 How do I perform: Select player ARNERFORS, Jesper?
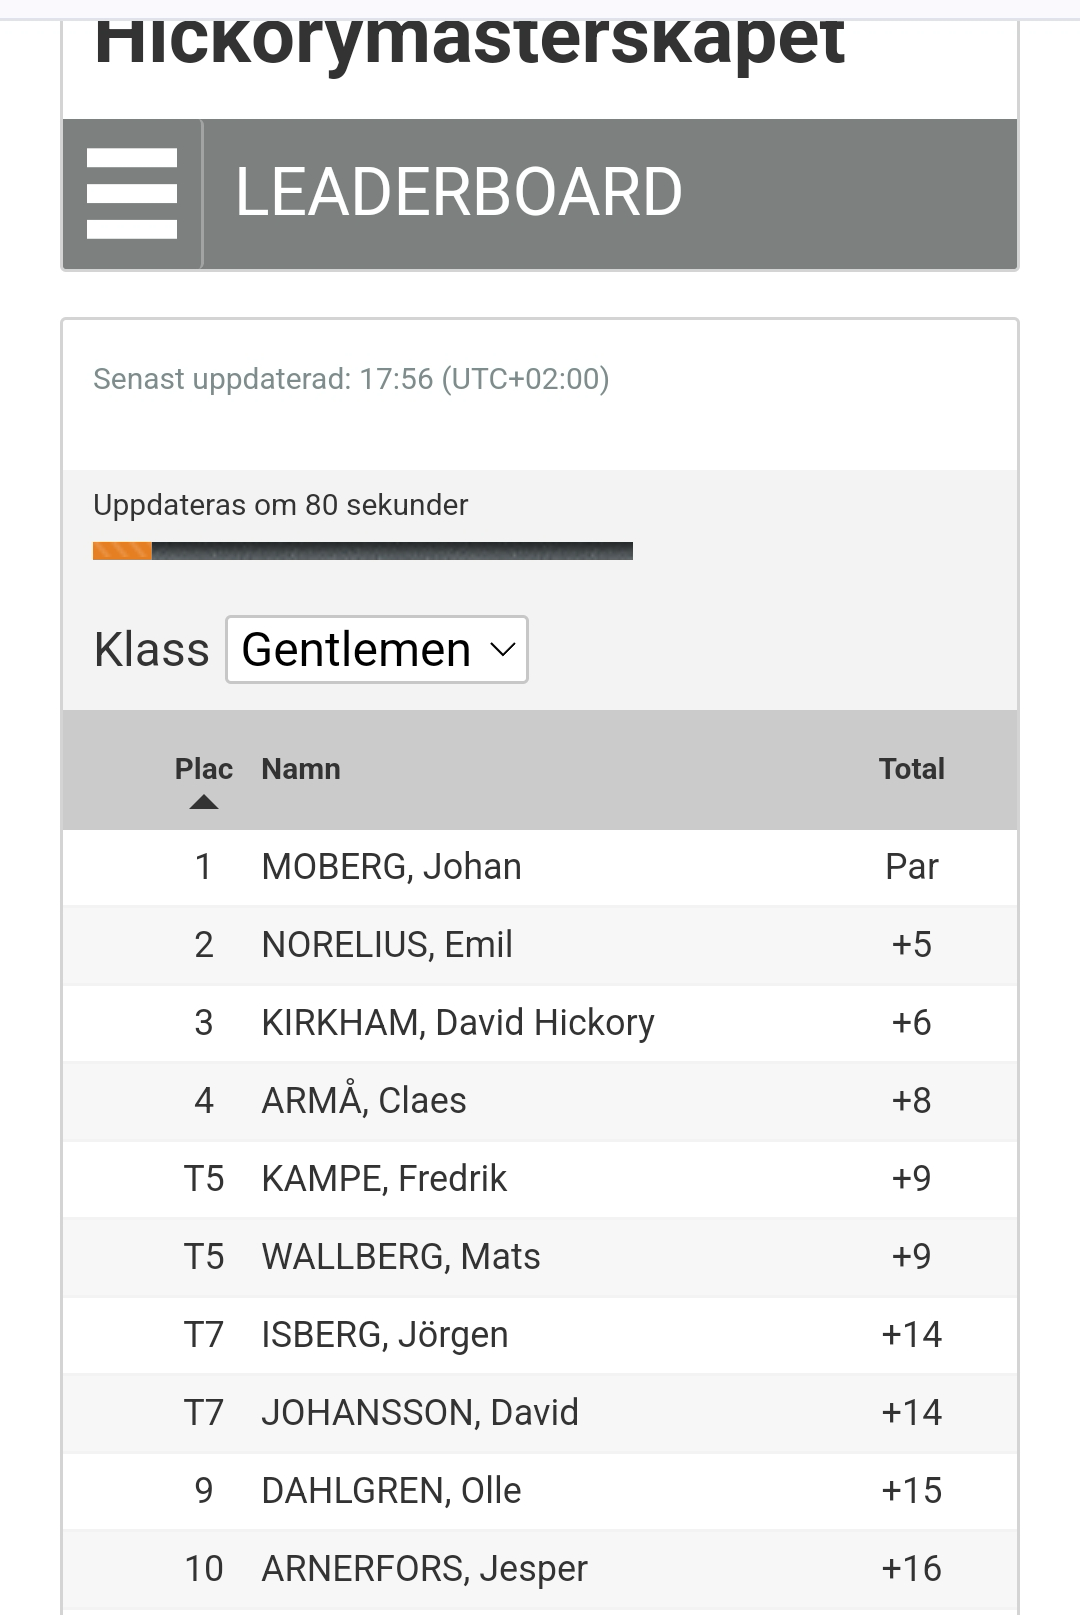coord(540,1569)
